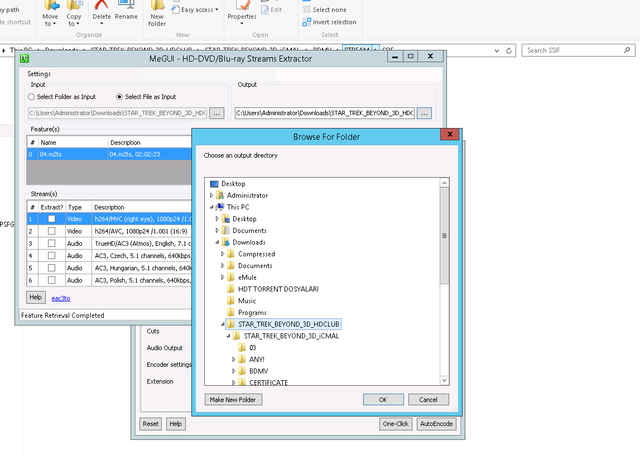The height and width of the screenshot is (458, 640).
Task: Select the 04.m2ts feature row
Action: coord(109,154)
